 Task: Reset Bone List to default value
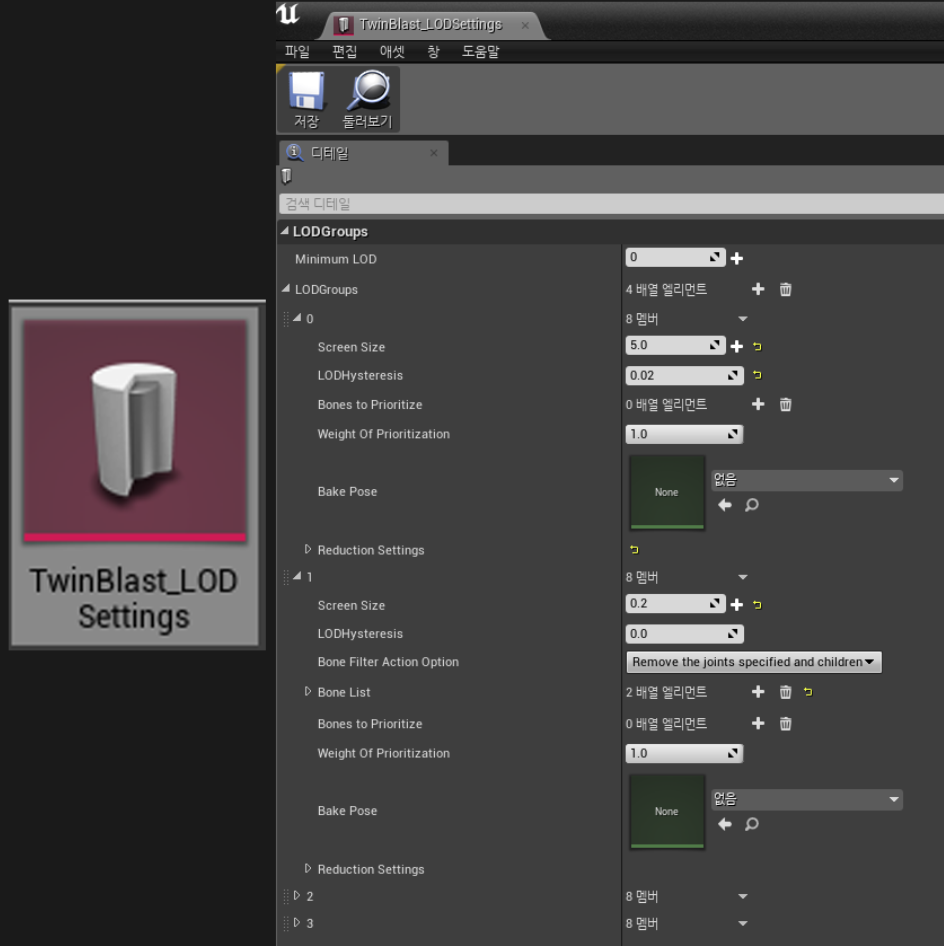pos(808,692)
